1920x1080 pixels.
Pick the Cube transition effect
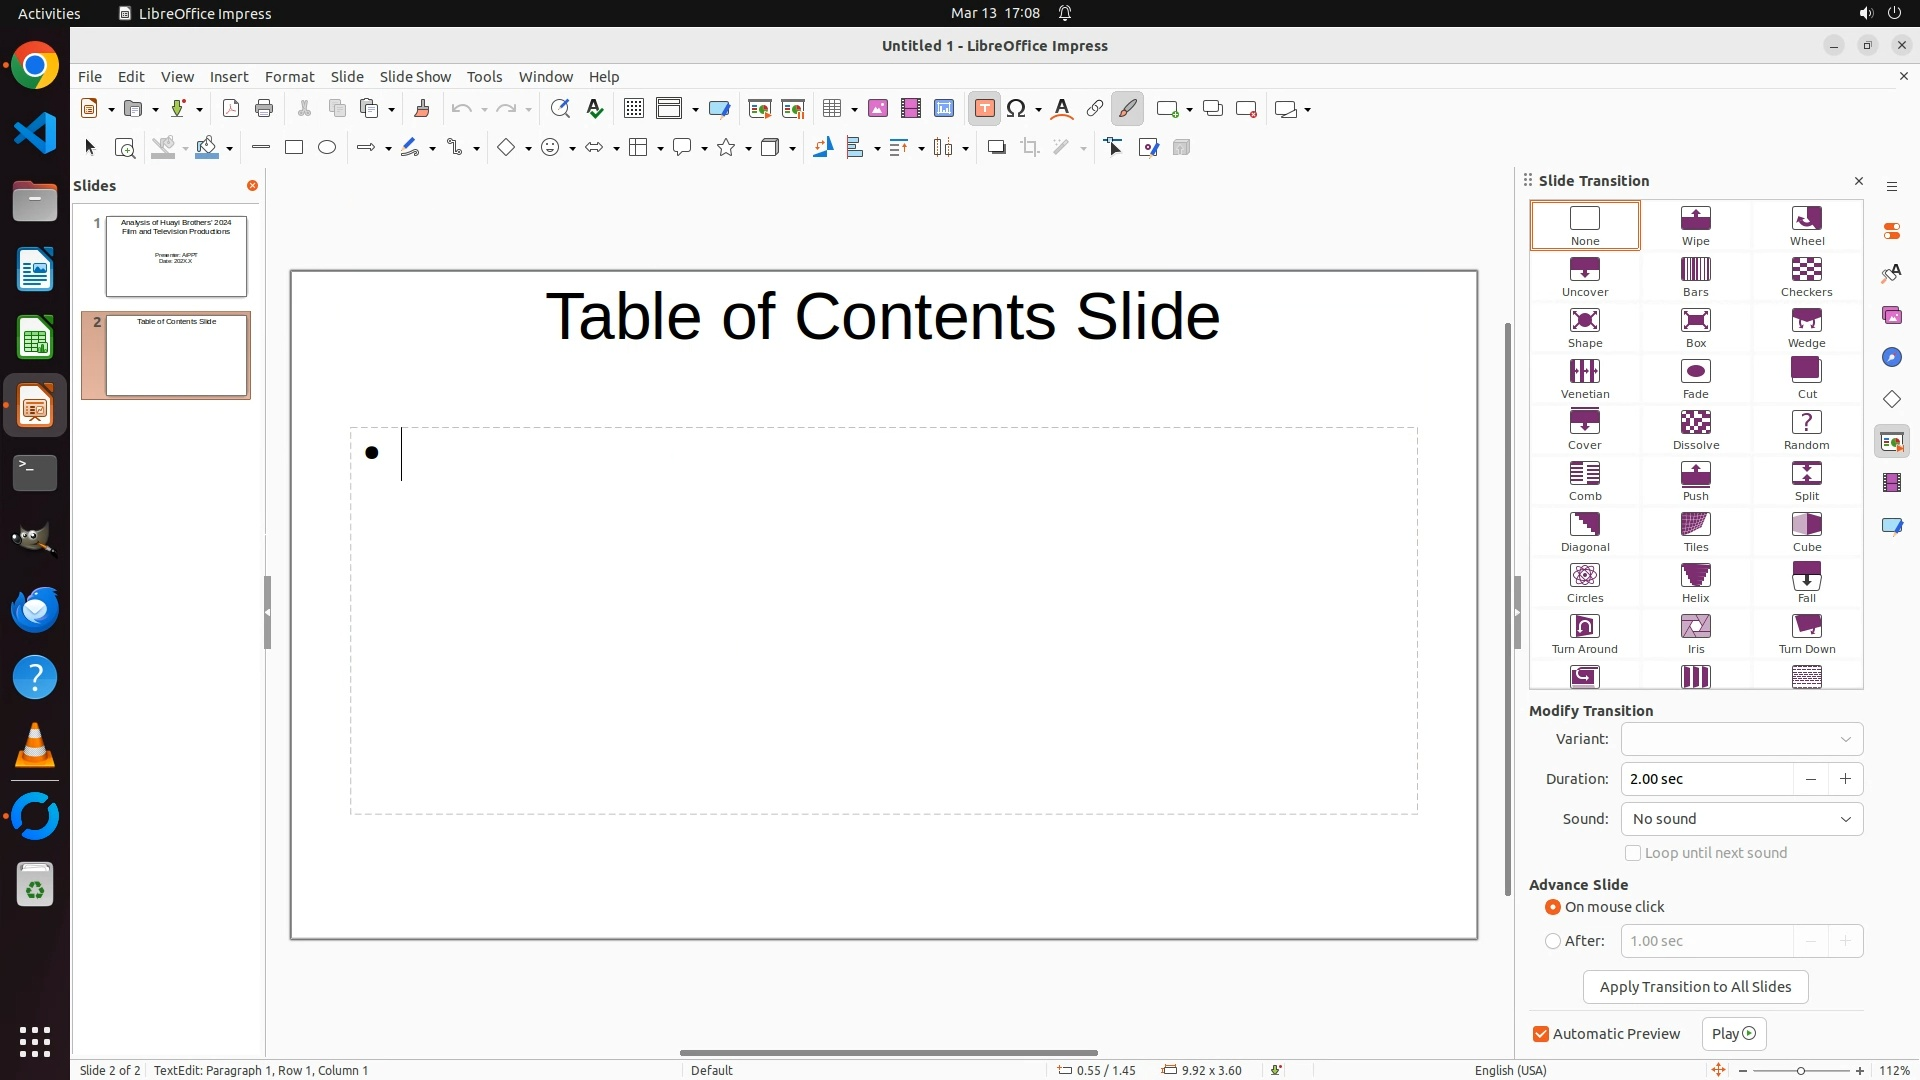point(1806,532)
